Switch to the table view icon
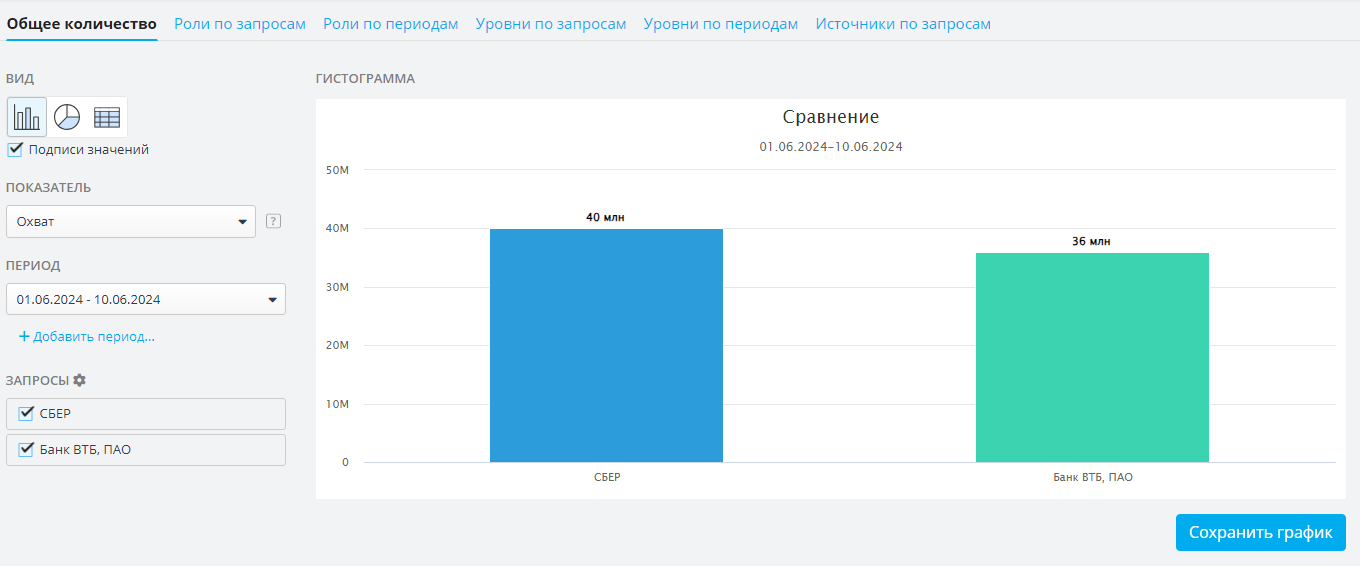This screenshot has width=1360, height=566. [x=107, y=117]
